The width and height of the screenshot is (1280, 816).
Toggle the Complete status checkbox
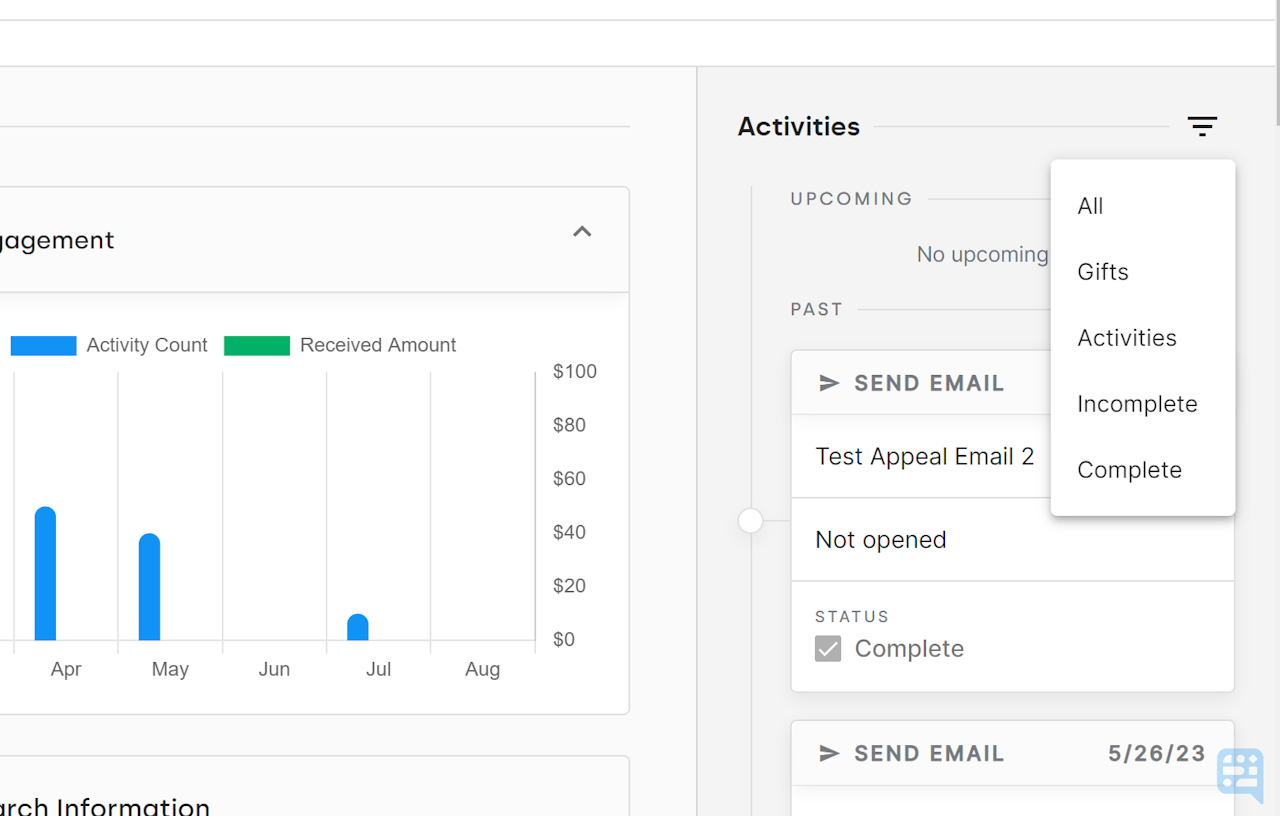(828, 649)
